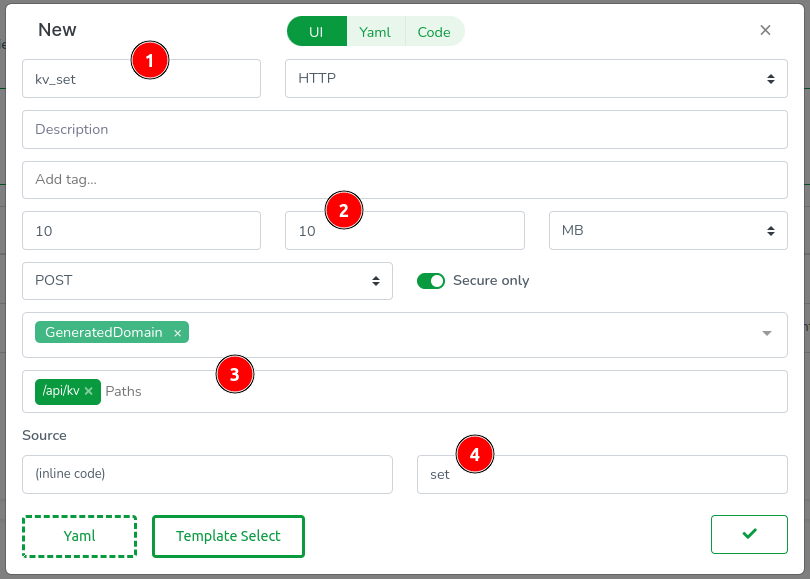Click the red annotation marker 4
810x579 pixels.
[x=475, y=454]
